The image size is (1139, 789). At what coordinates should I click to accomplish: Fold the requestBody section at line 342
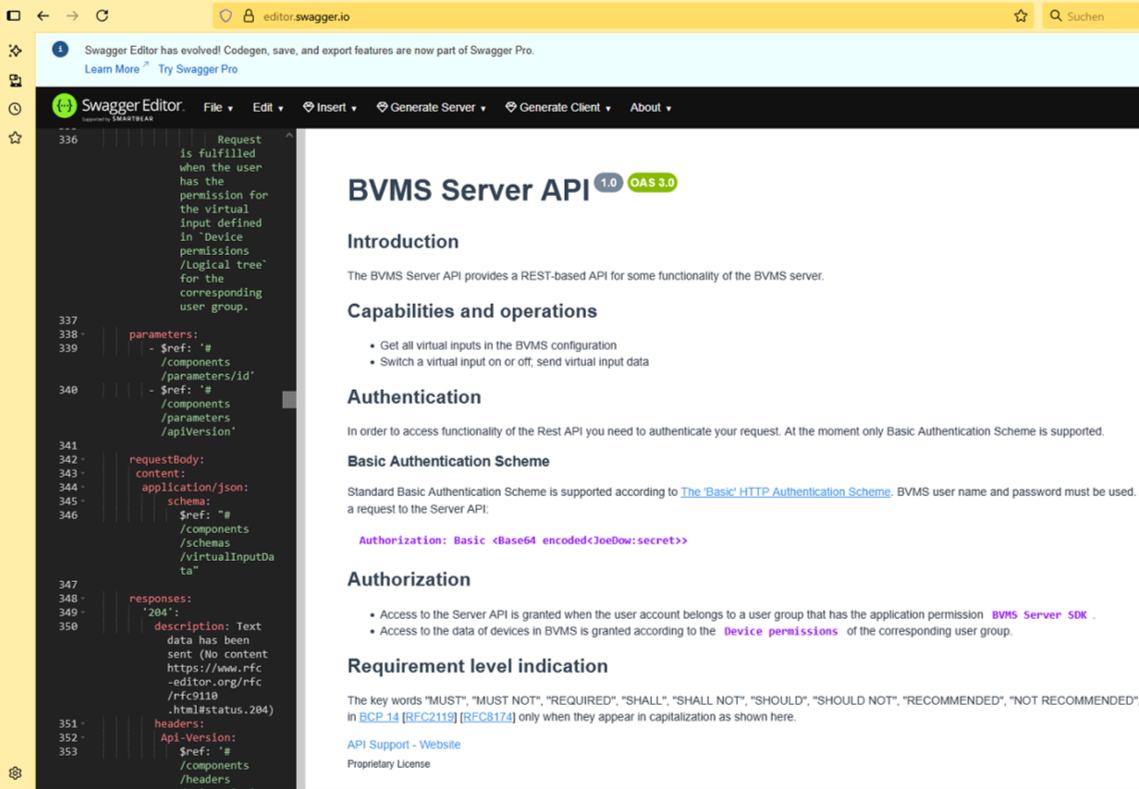83,460
